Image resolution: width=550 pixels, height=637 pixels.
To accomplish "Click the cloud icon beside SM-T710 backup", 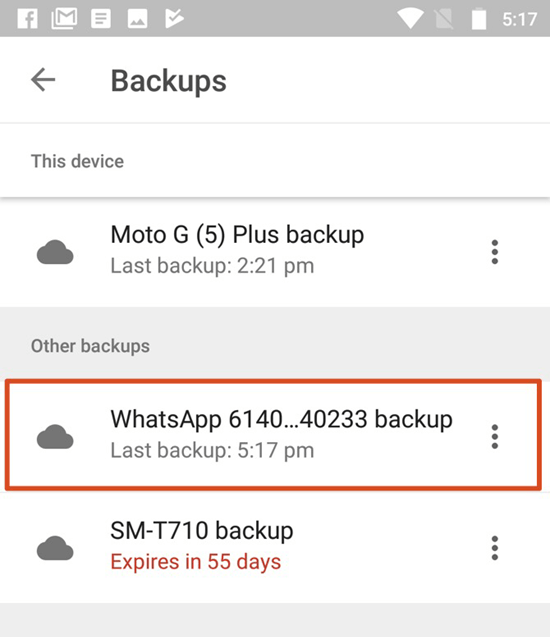I will point(55,548).
